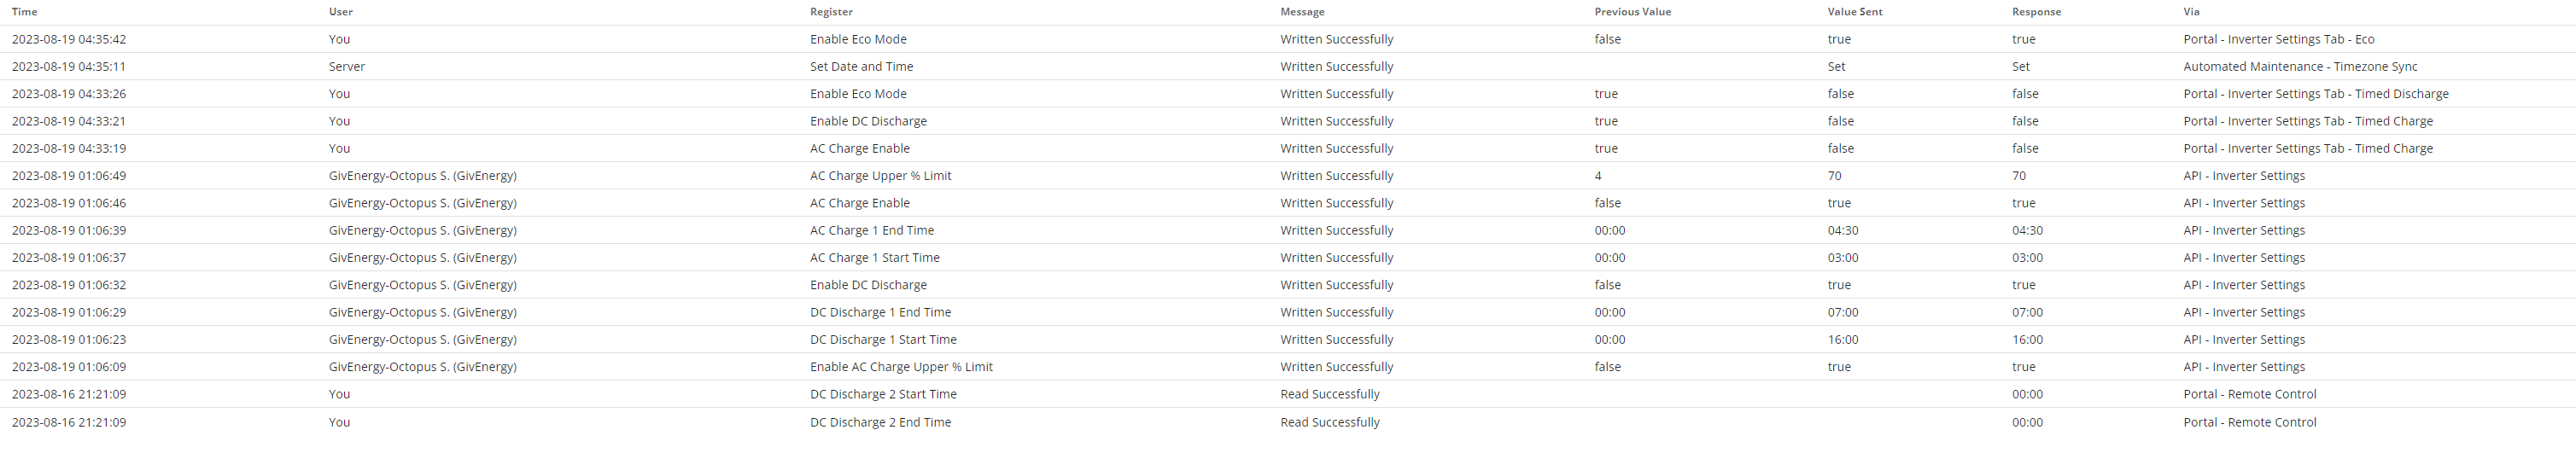Select the Set Date and Time register row
Viewport: 2576px width, 453px height.
[x=1288, y=66]
